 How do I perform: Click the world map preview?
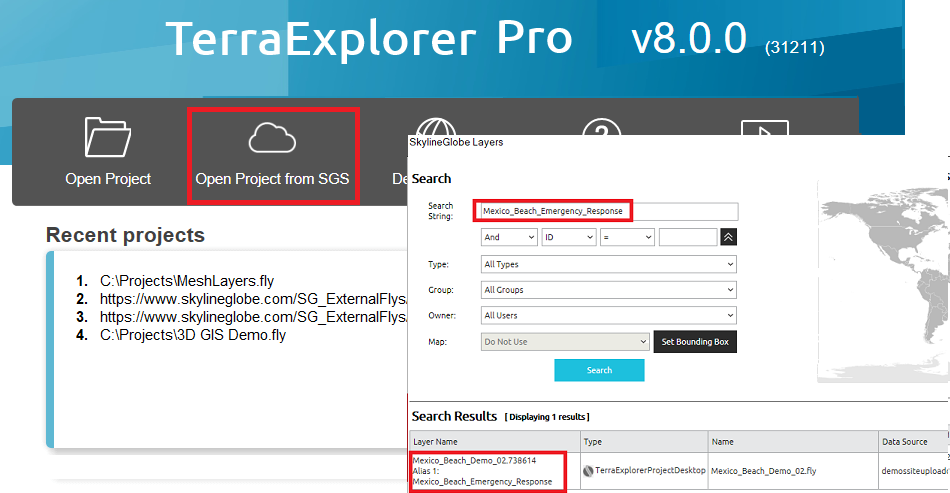click(883, 282)
